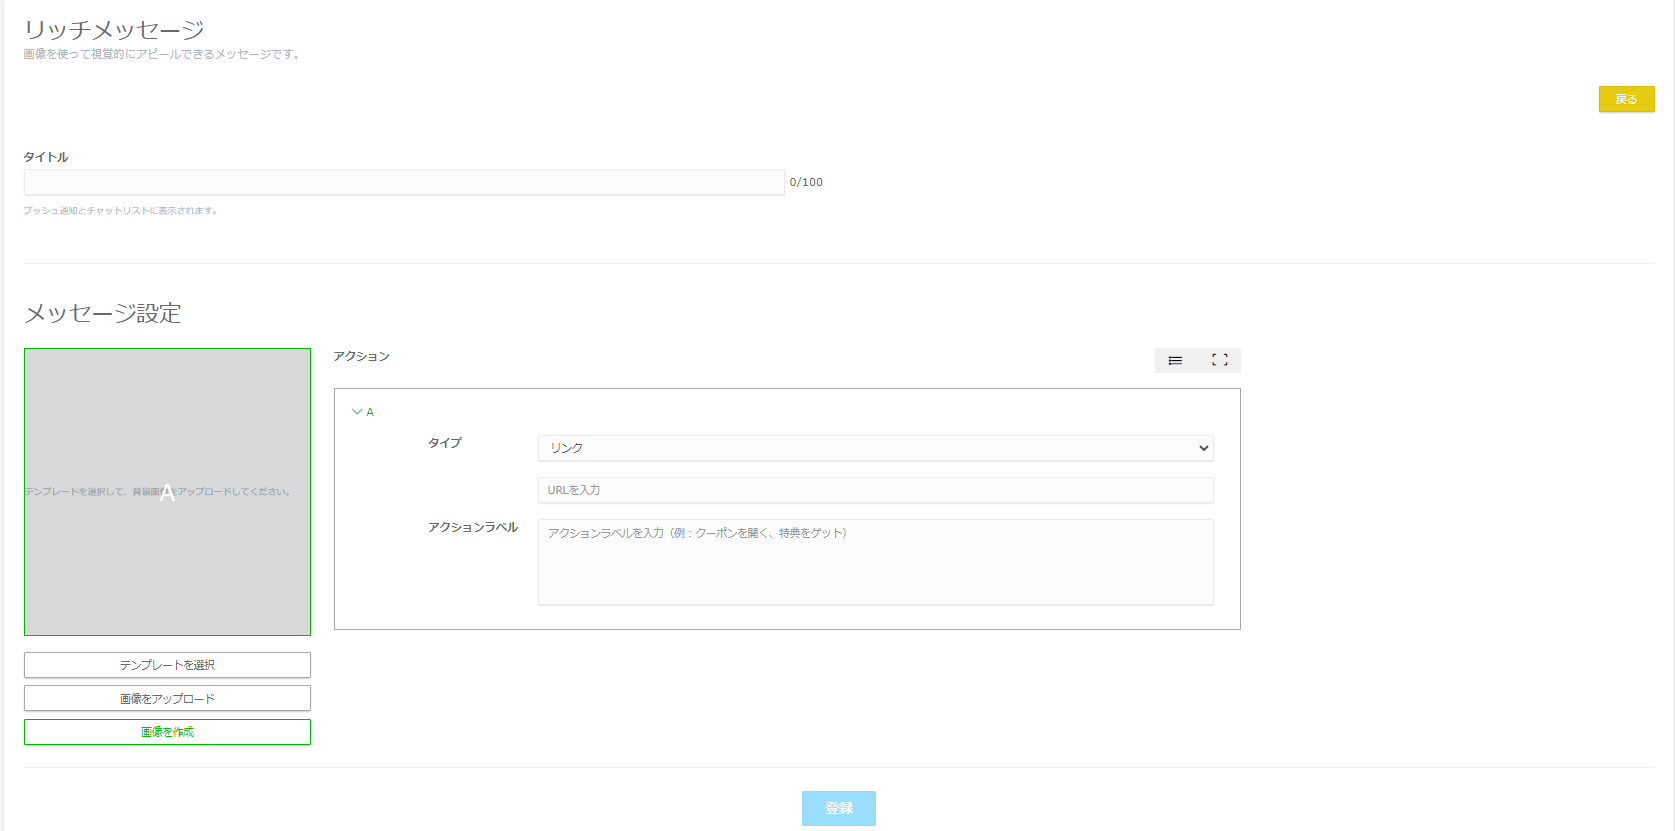Switch actions to list view icon
Viewport: 1675px width, 831px height.
tap(1175, 361)
